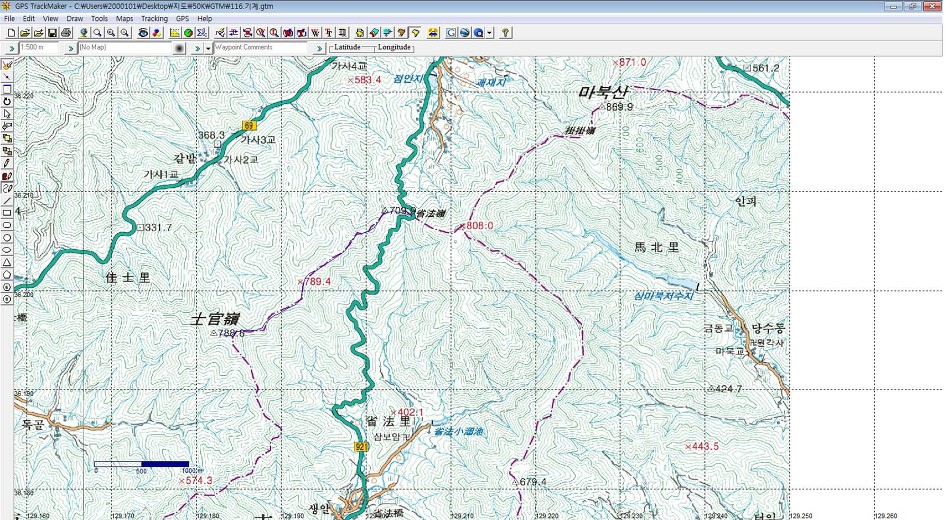
Task: Open the Tracking menu
Action: point(154,19)
